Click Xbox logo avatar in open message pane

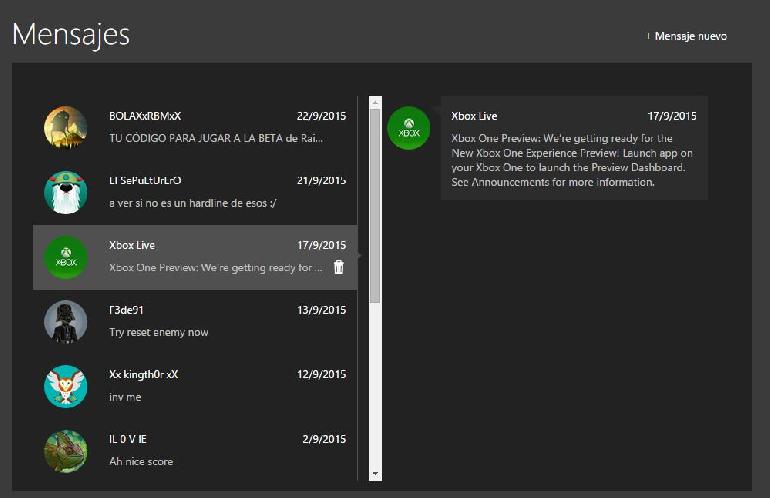click(x=409, y=128)
